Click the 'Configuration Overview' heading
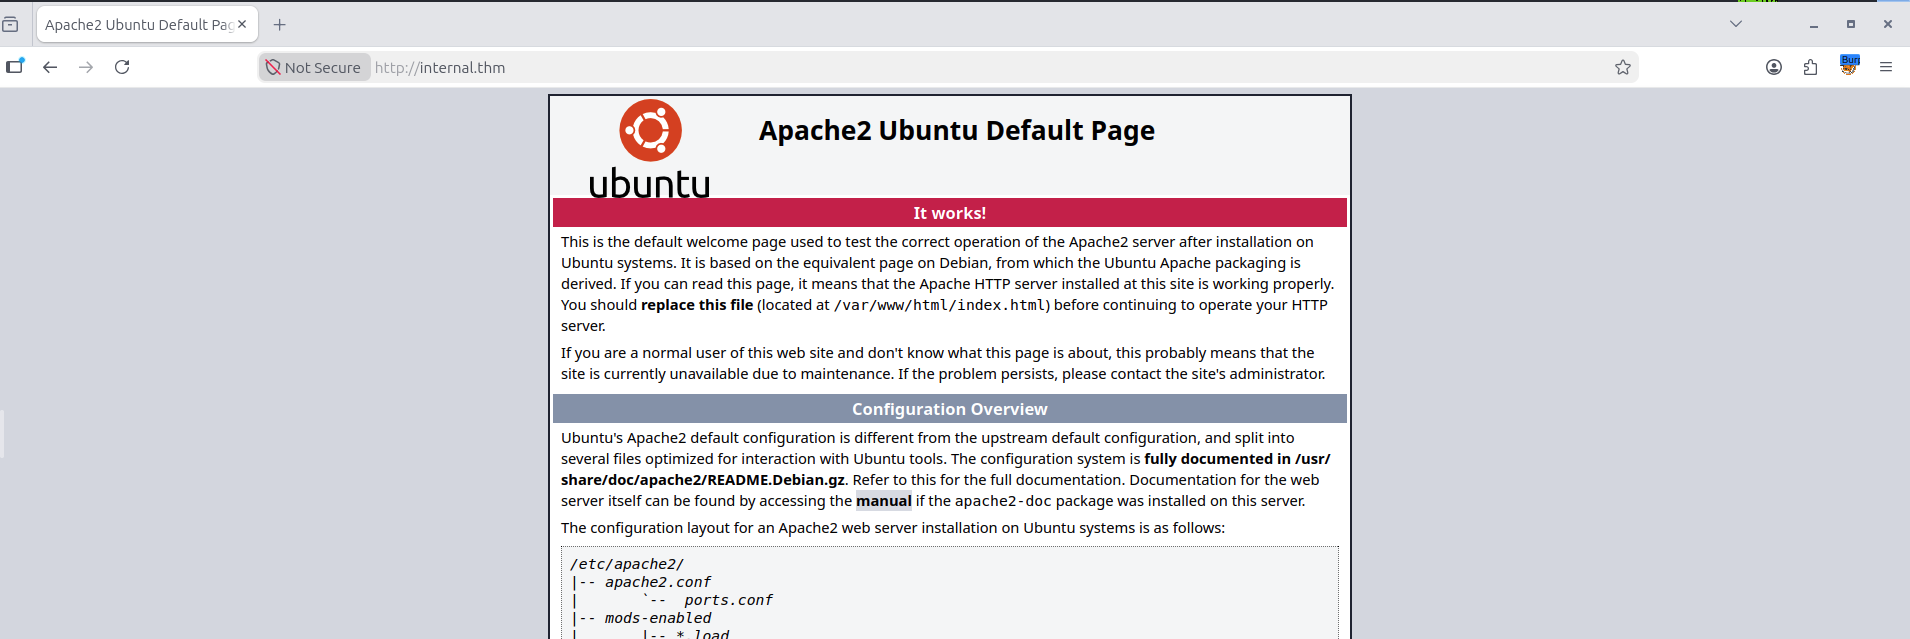The width and height of the screenshot is (1910, 639). pyautogui.click(x=950, y=409)
